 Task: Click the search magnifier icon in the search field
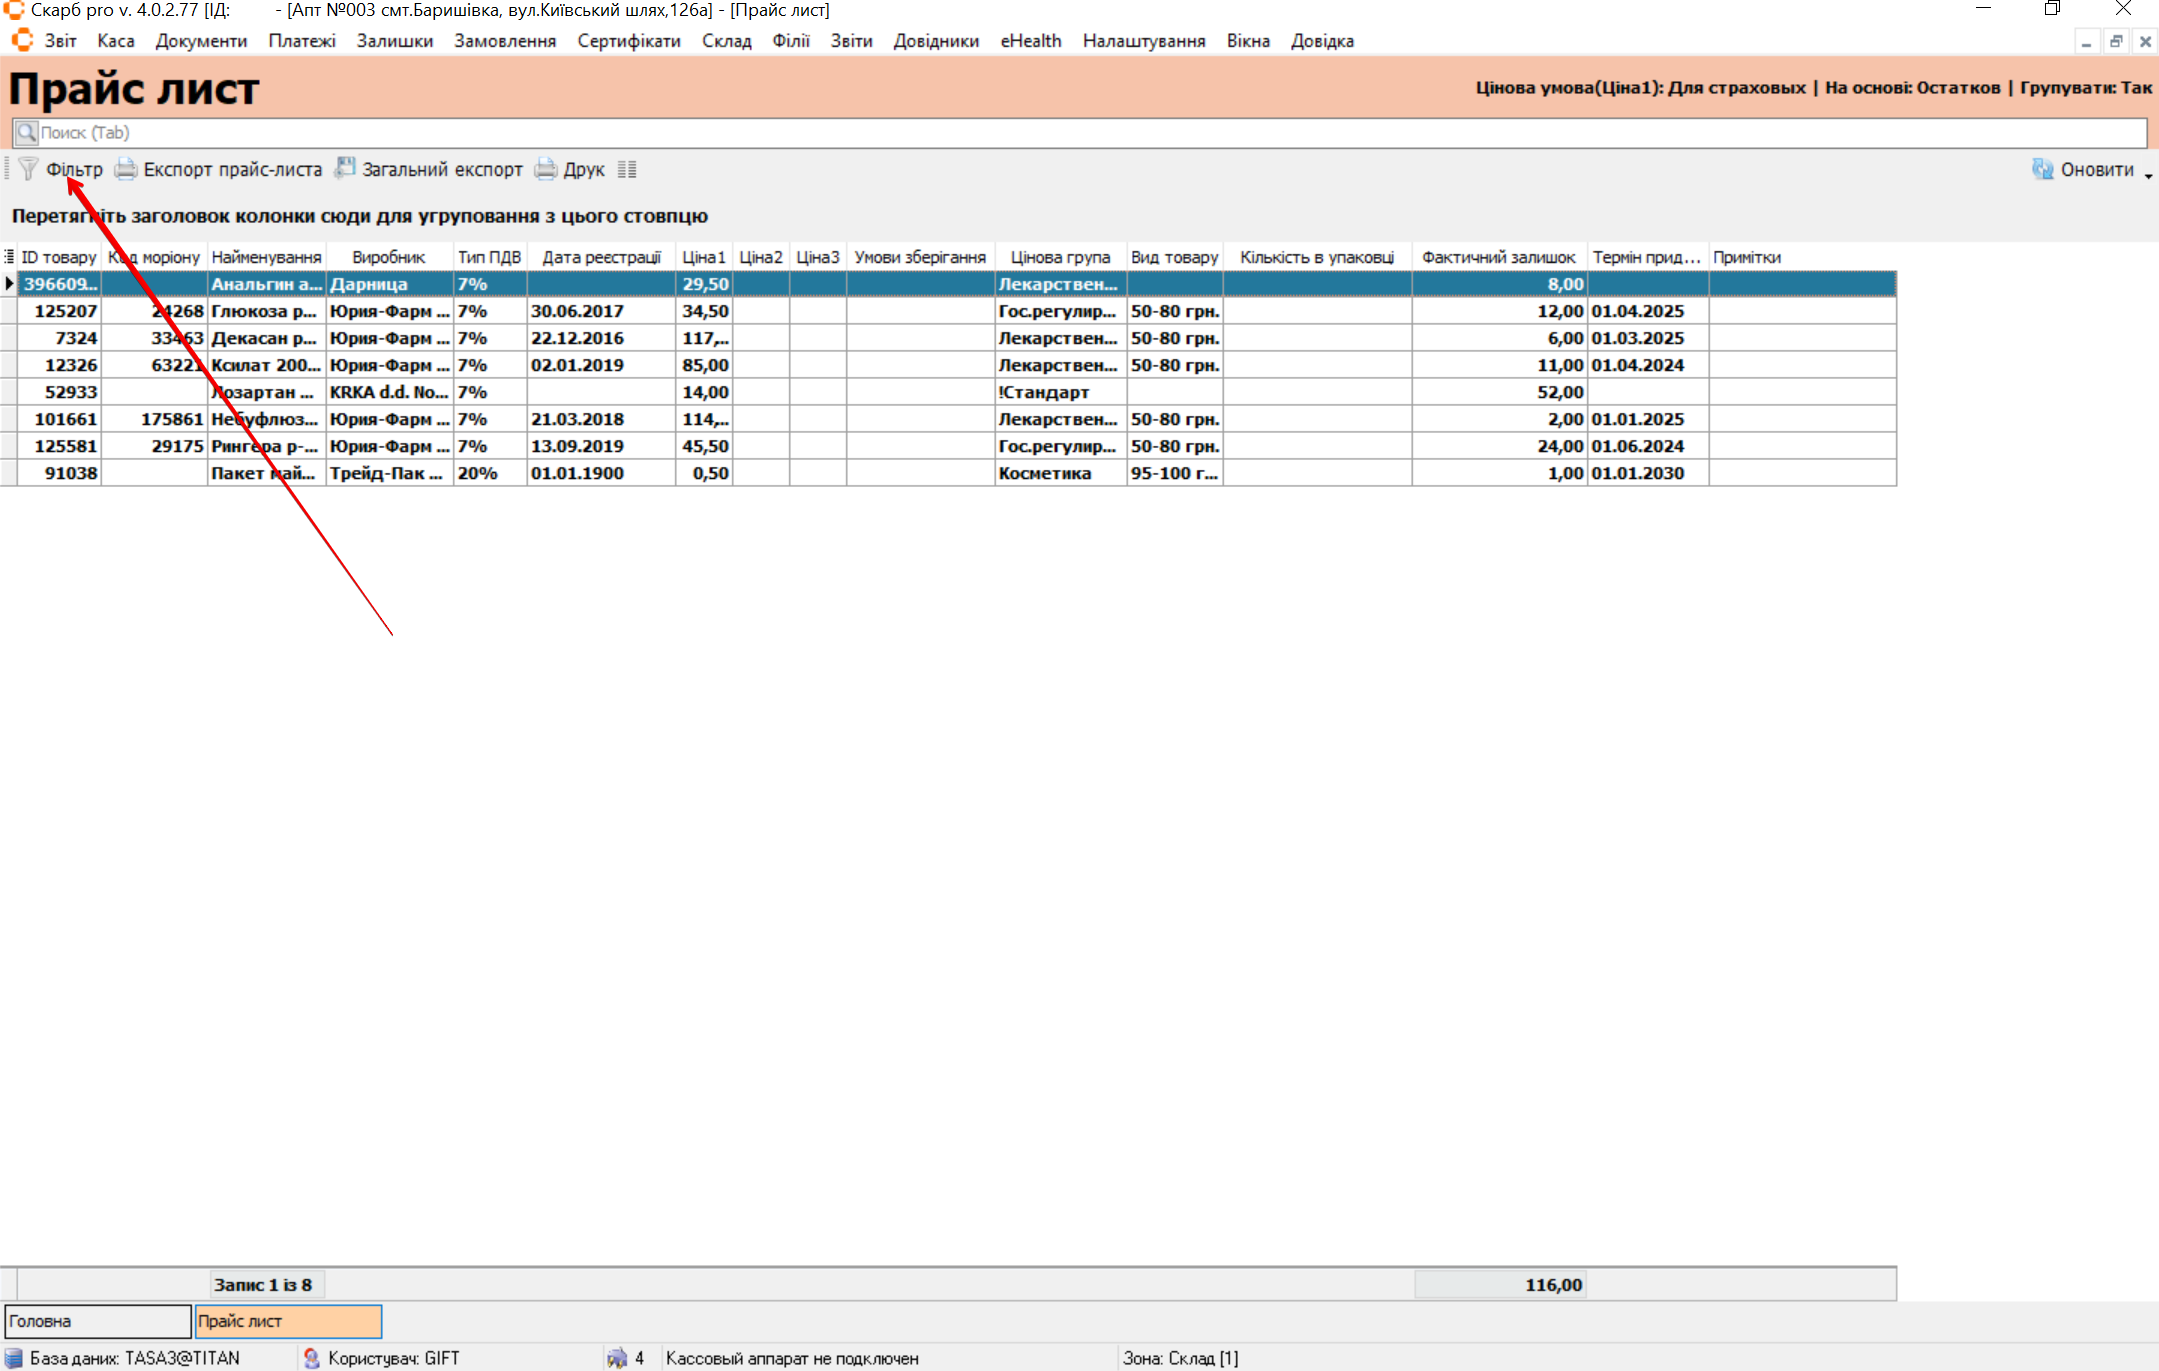(x=27, y=132)
